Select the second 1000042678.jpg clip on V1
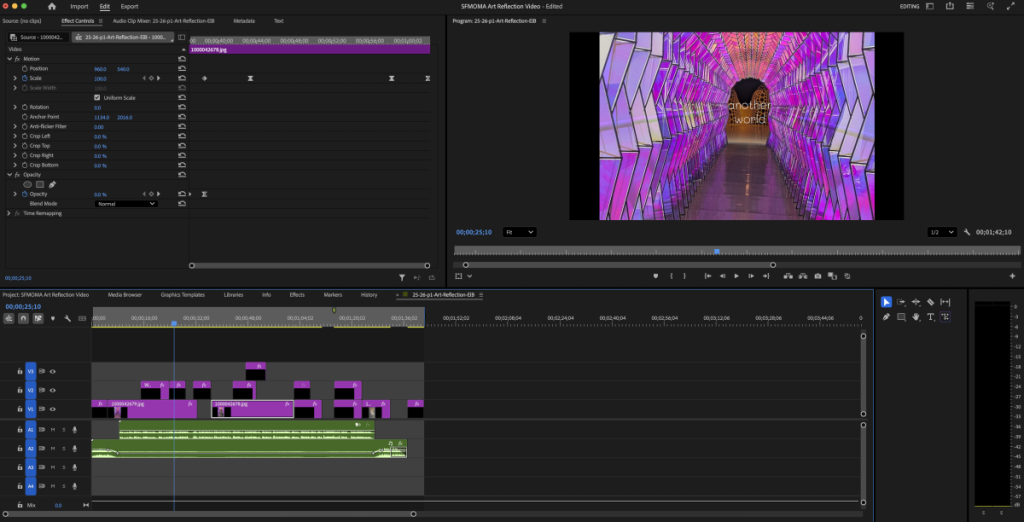 tap(252, 409)
